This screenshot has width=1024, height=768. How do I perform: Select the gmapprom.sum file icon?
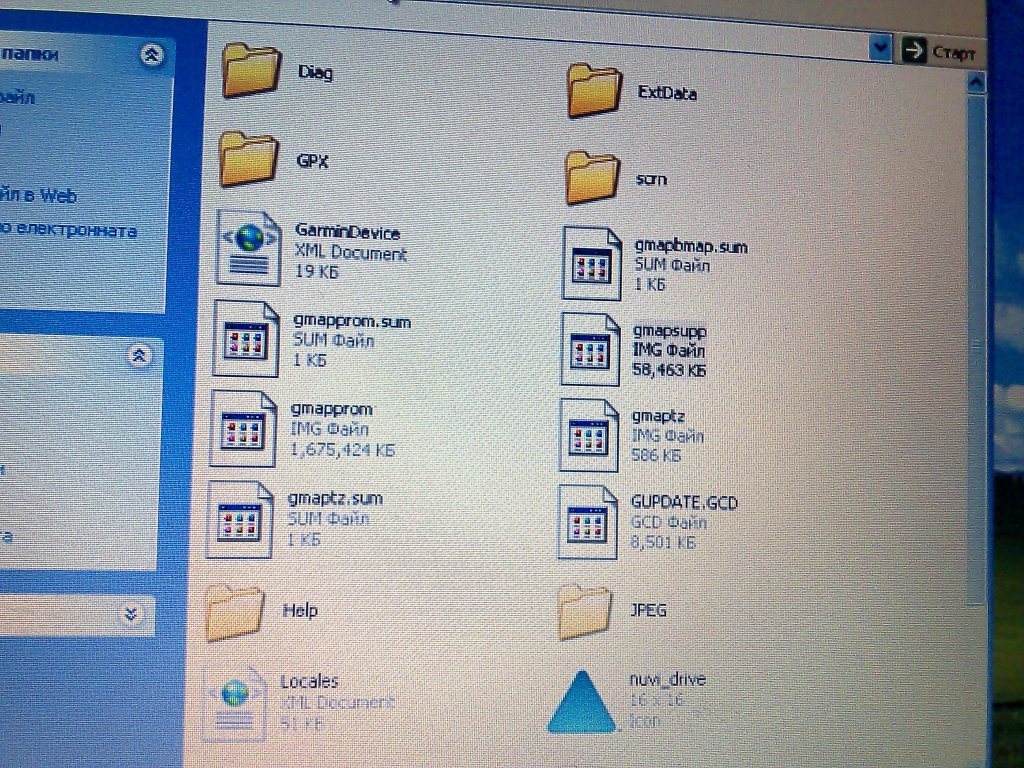(246, 338)
